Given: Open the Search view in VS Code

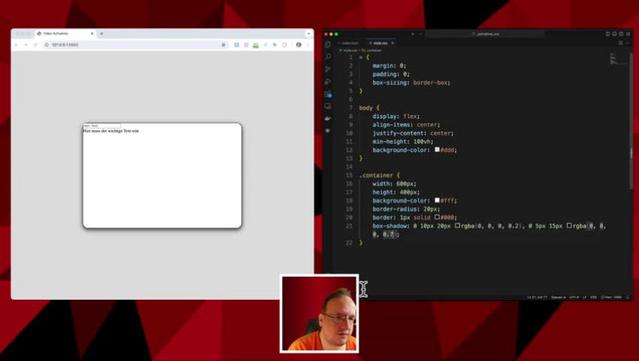Looking at the screenshot, I should pyautogui.click(x=328, y=57).
